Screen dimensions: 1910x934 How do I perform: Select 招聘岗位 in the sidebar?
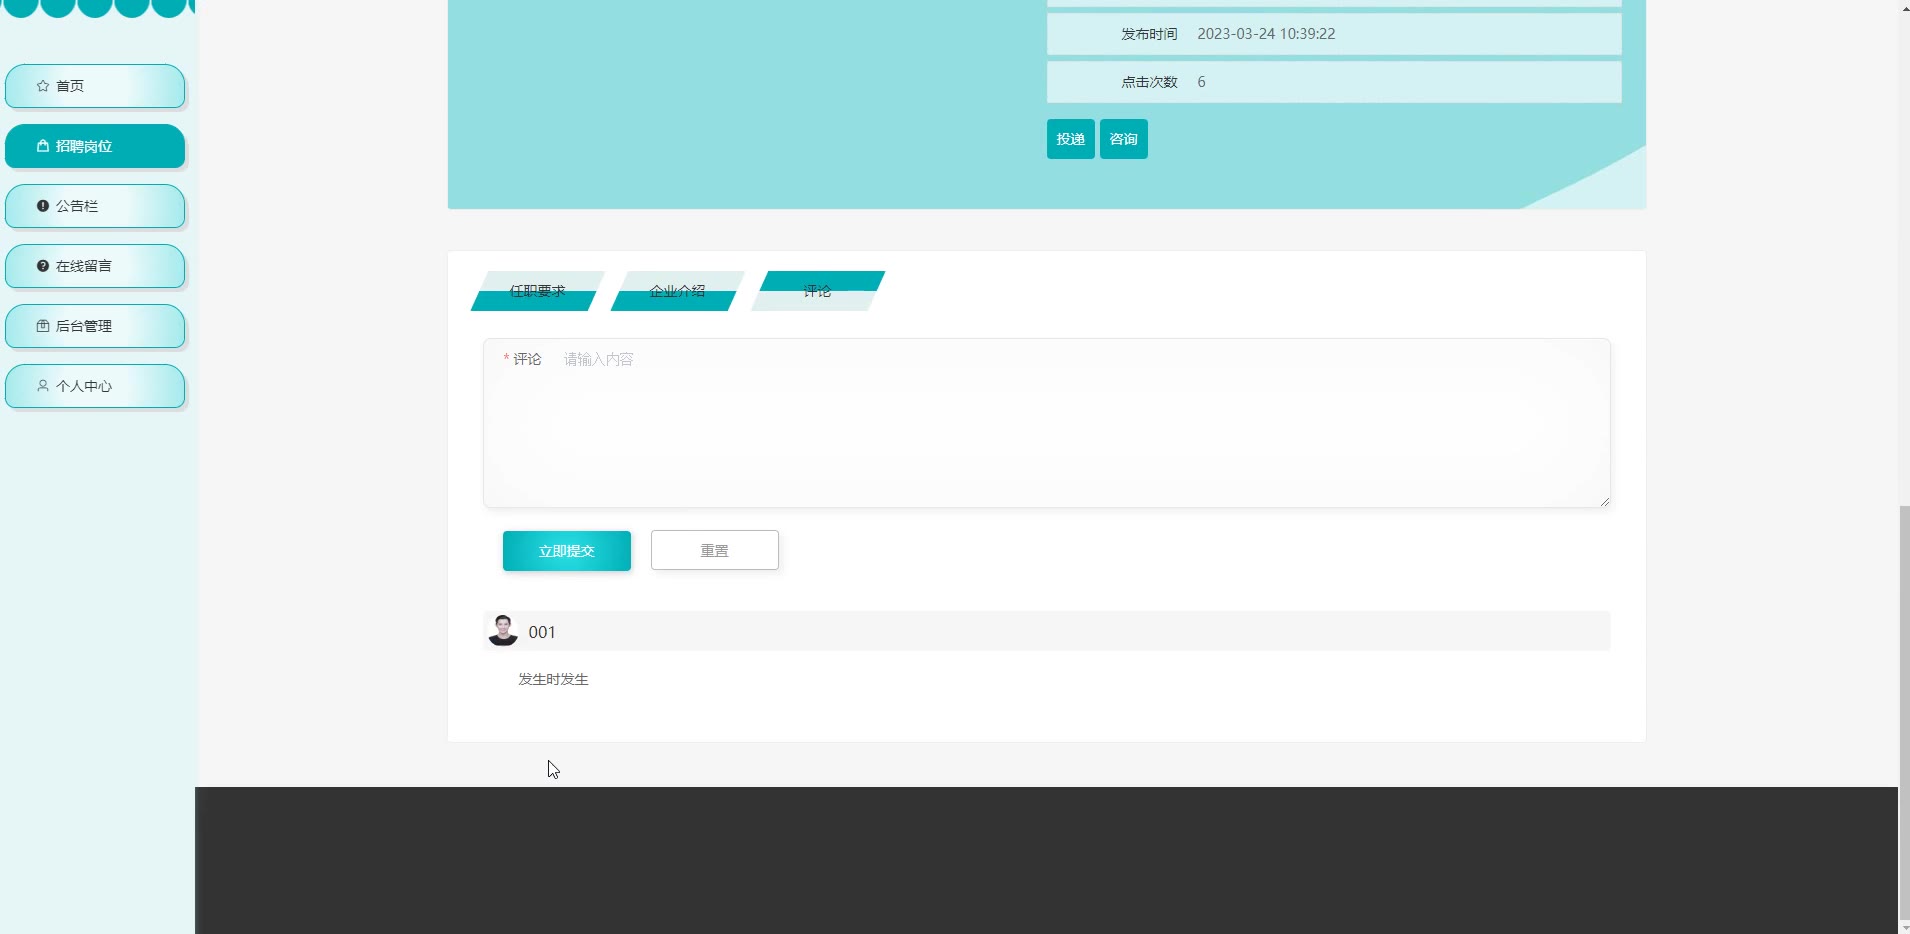95,146
